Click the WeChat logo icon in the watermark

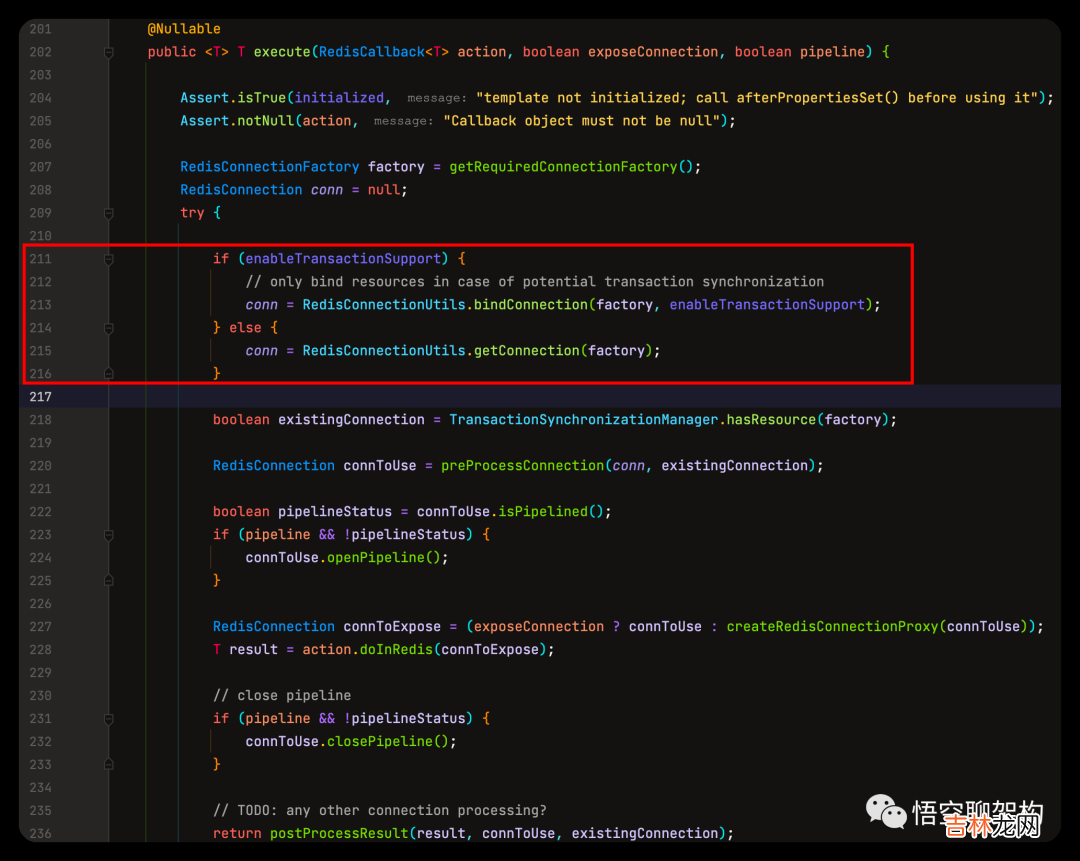(x=886, y=812)
